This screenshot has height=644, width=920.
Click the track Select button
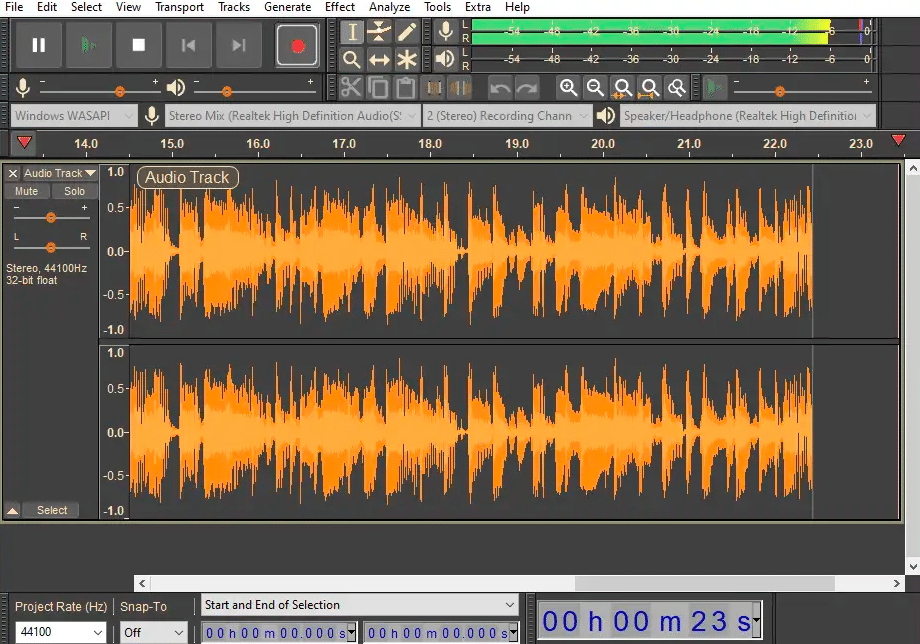point(52,510)
